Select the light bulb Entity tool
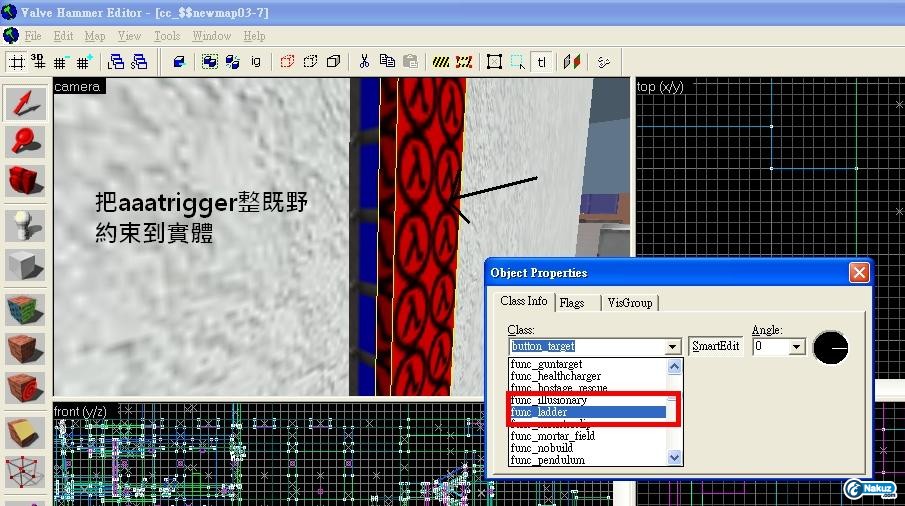905x506 pixels. [25, 224]
